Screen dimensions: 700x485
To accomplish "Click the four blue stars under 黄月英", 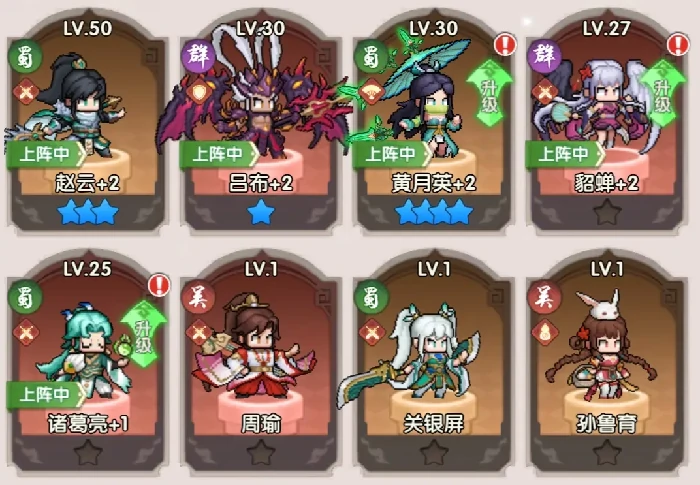I will 434,212.
